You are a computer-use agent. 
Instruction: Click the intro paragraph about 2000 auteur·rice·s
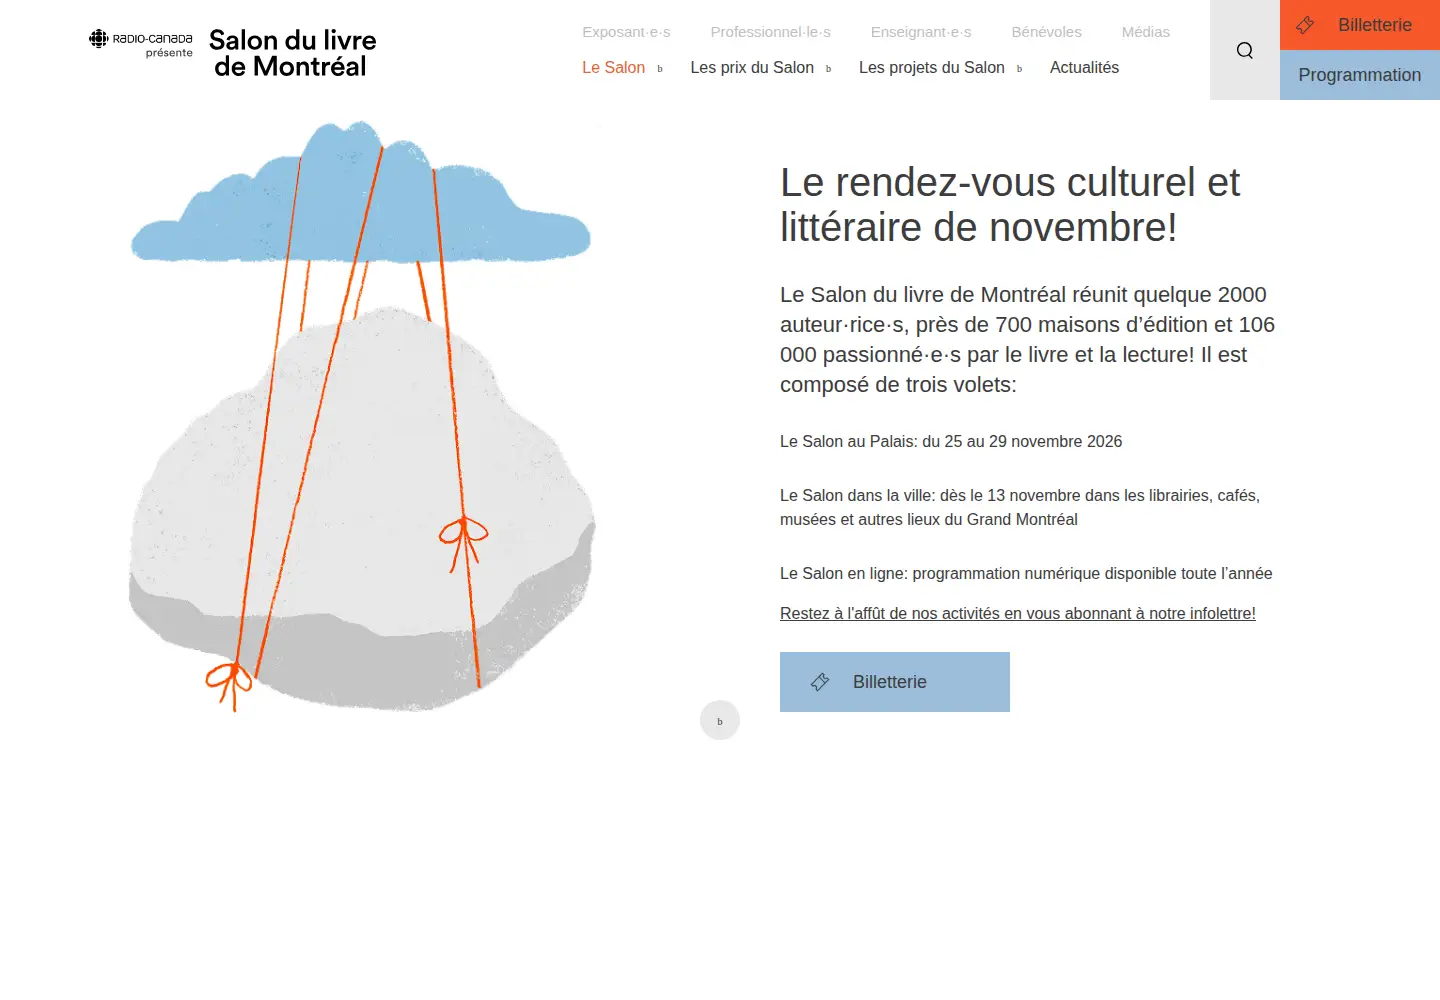(x=1028, y=339)
